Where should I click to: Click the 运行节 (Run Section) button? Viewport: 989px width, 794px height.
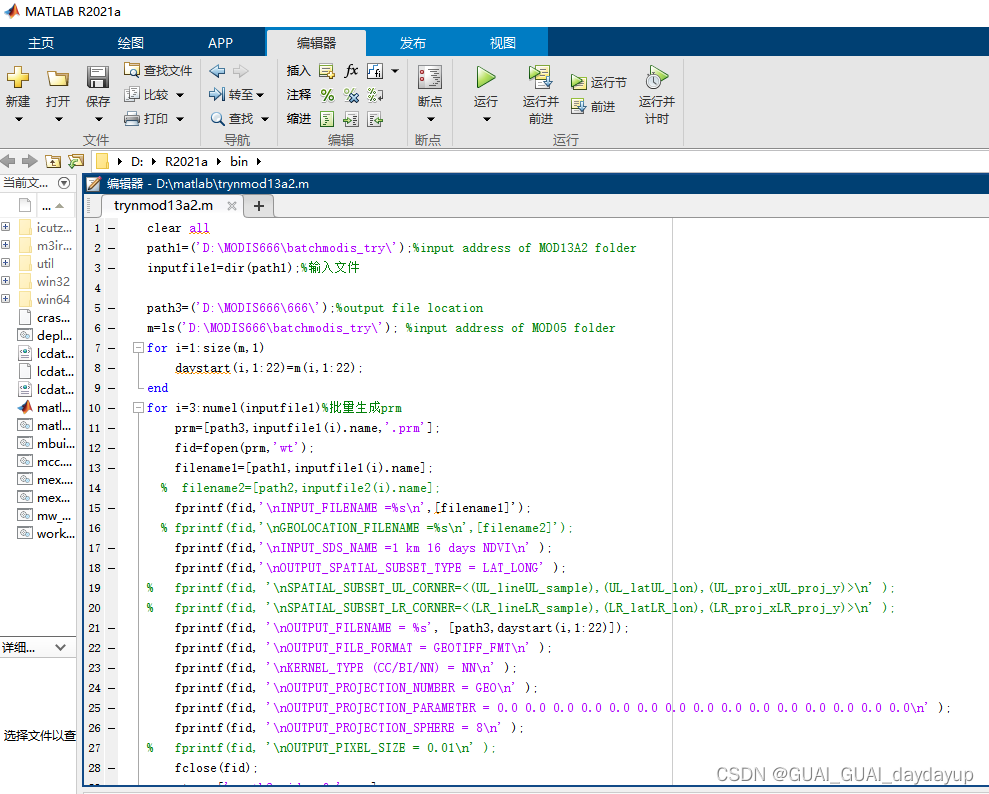(x=595, y=80)
